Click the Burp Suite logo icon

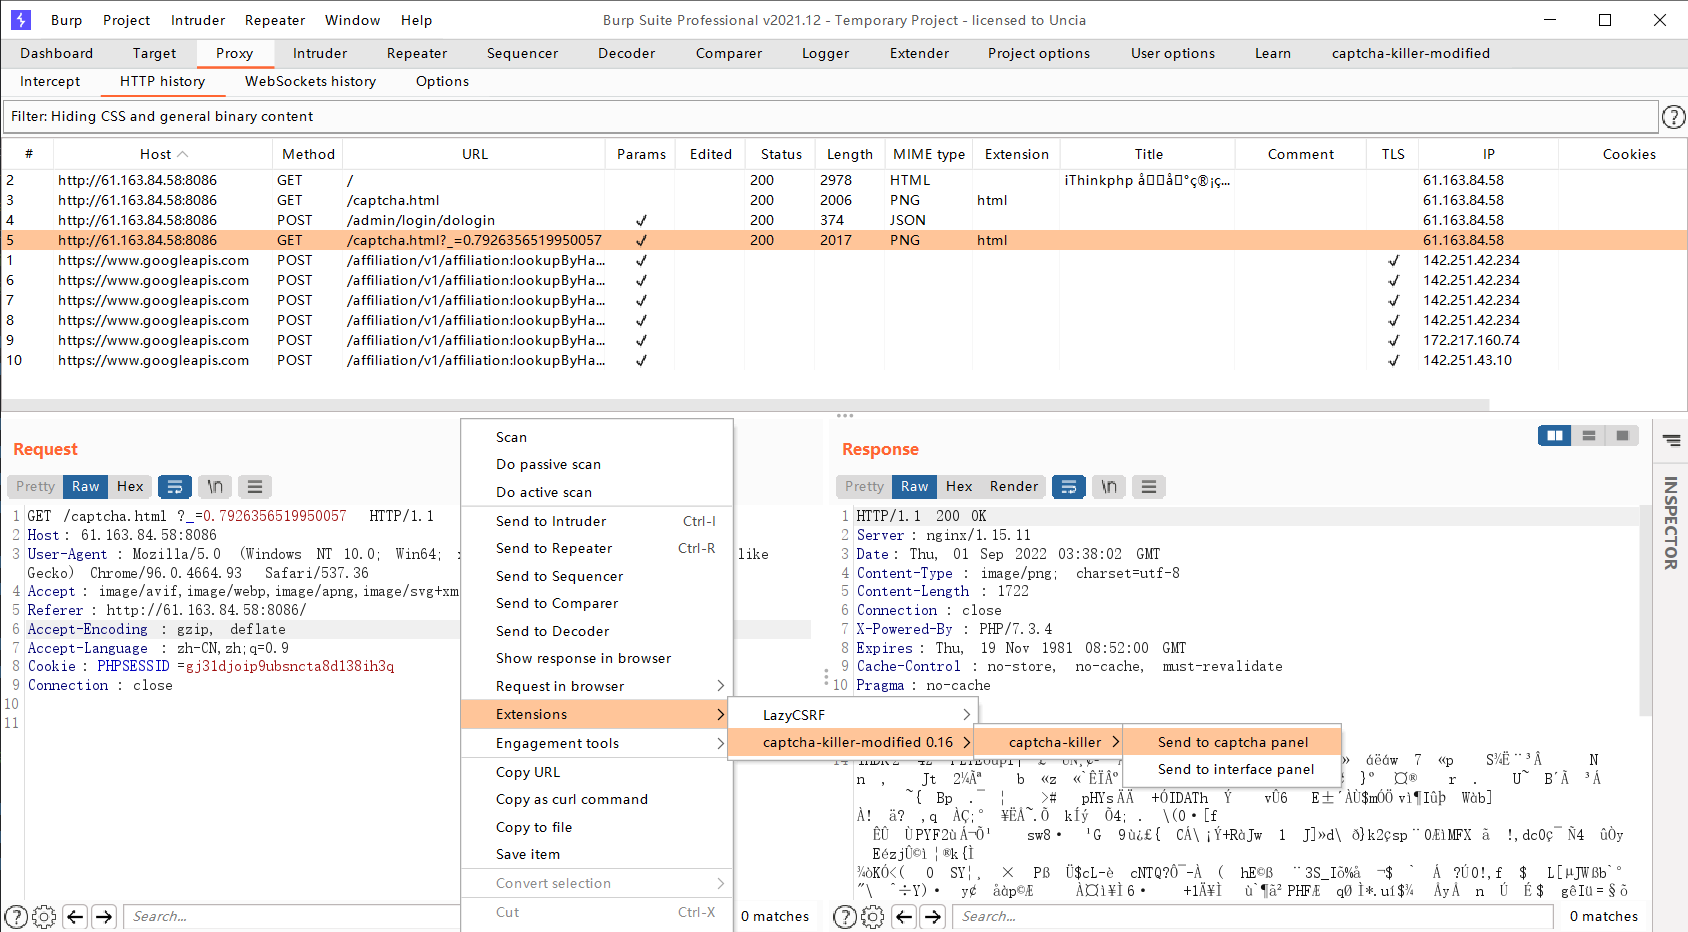[x=21, y=20]
